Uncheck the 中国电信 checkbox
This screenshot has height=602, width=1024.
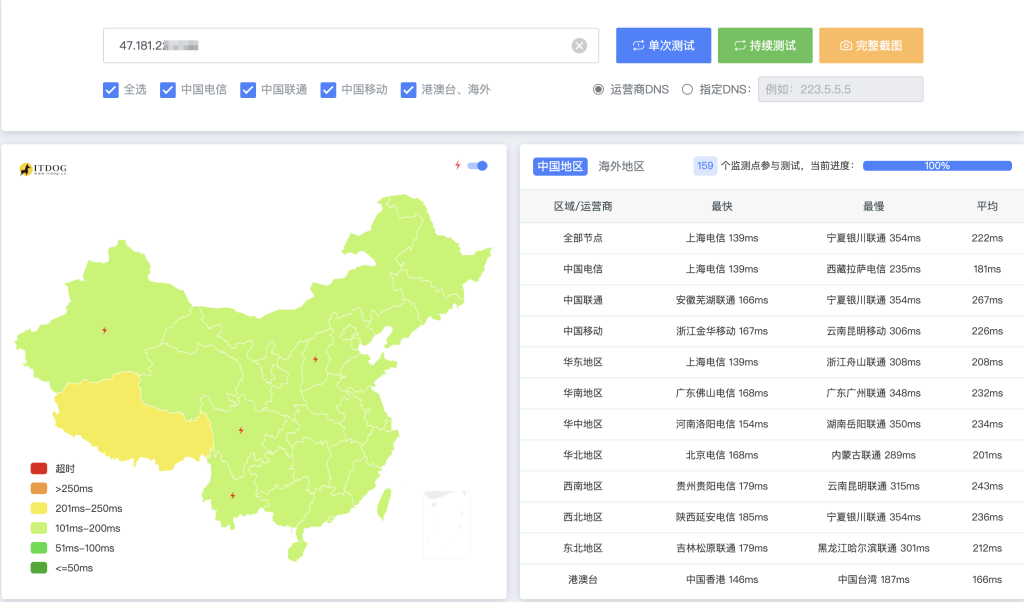click(x=168, y=90)
